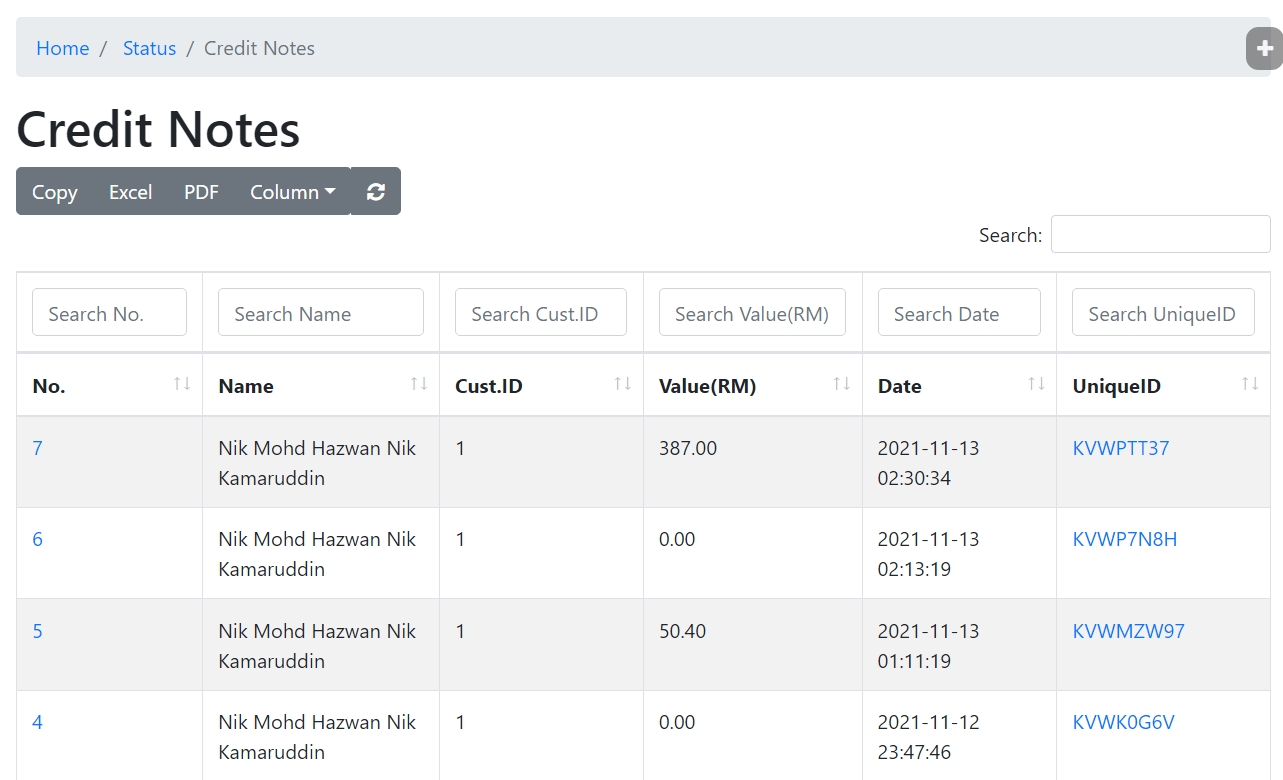Open credit note number 4
This screenshot has height=780, width=1283.
(38, 722)
